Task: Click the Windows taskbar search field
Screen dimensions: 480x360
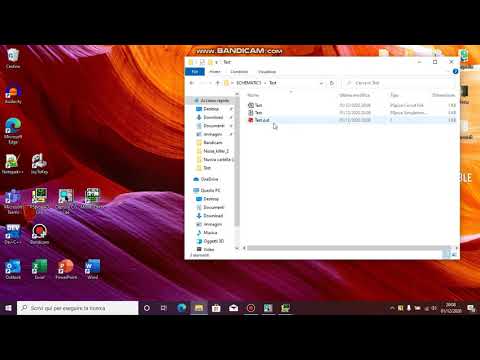Action: (x=78, y=308)
